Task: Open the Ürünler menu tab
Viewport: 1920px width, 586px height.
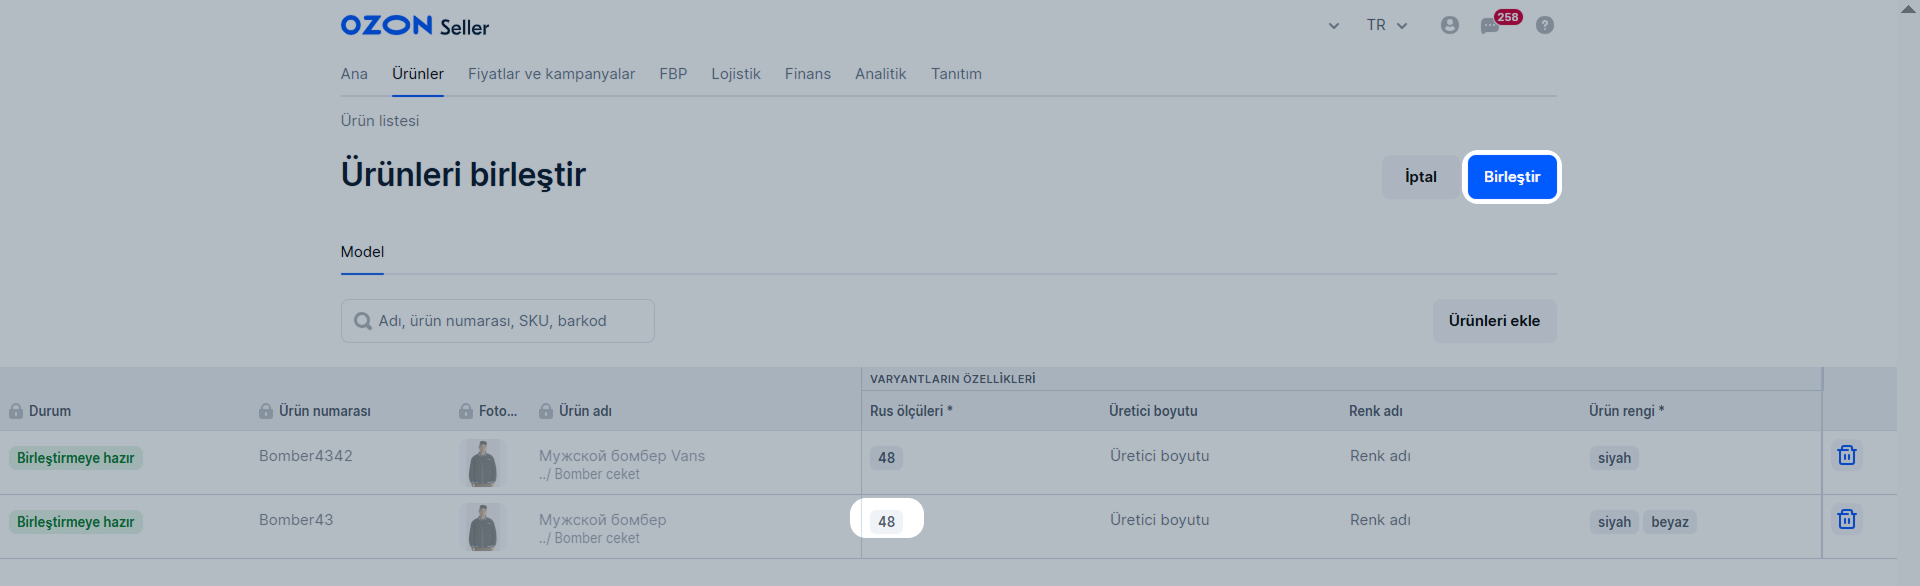Action: click(x=418, y=74)
